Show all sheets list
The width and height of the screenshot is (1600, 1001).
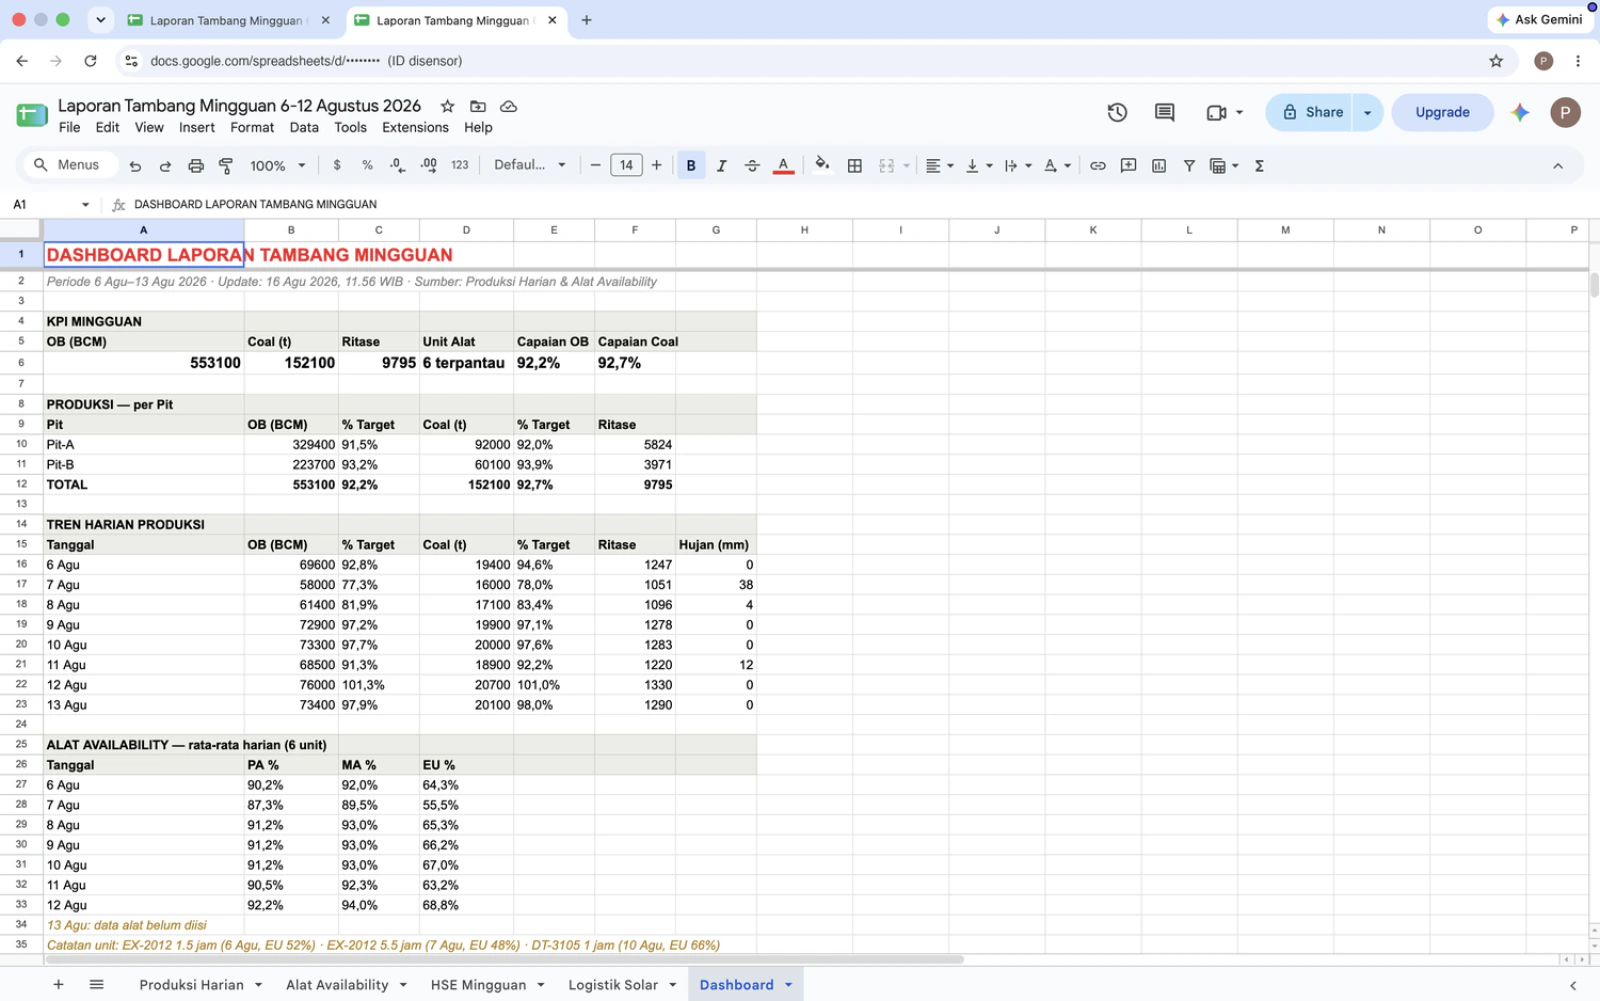pos(96,985)
